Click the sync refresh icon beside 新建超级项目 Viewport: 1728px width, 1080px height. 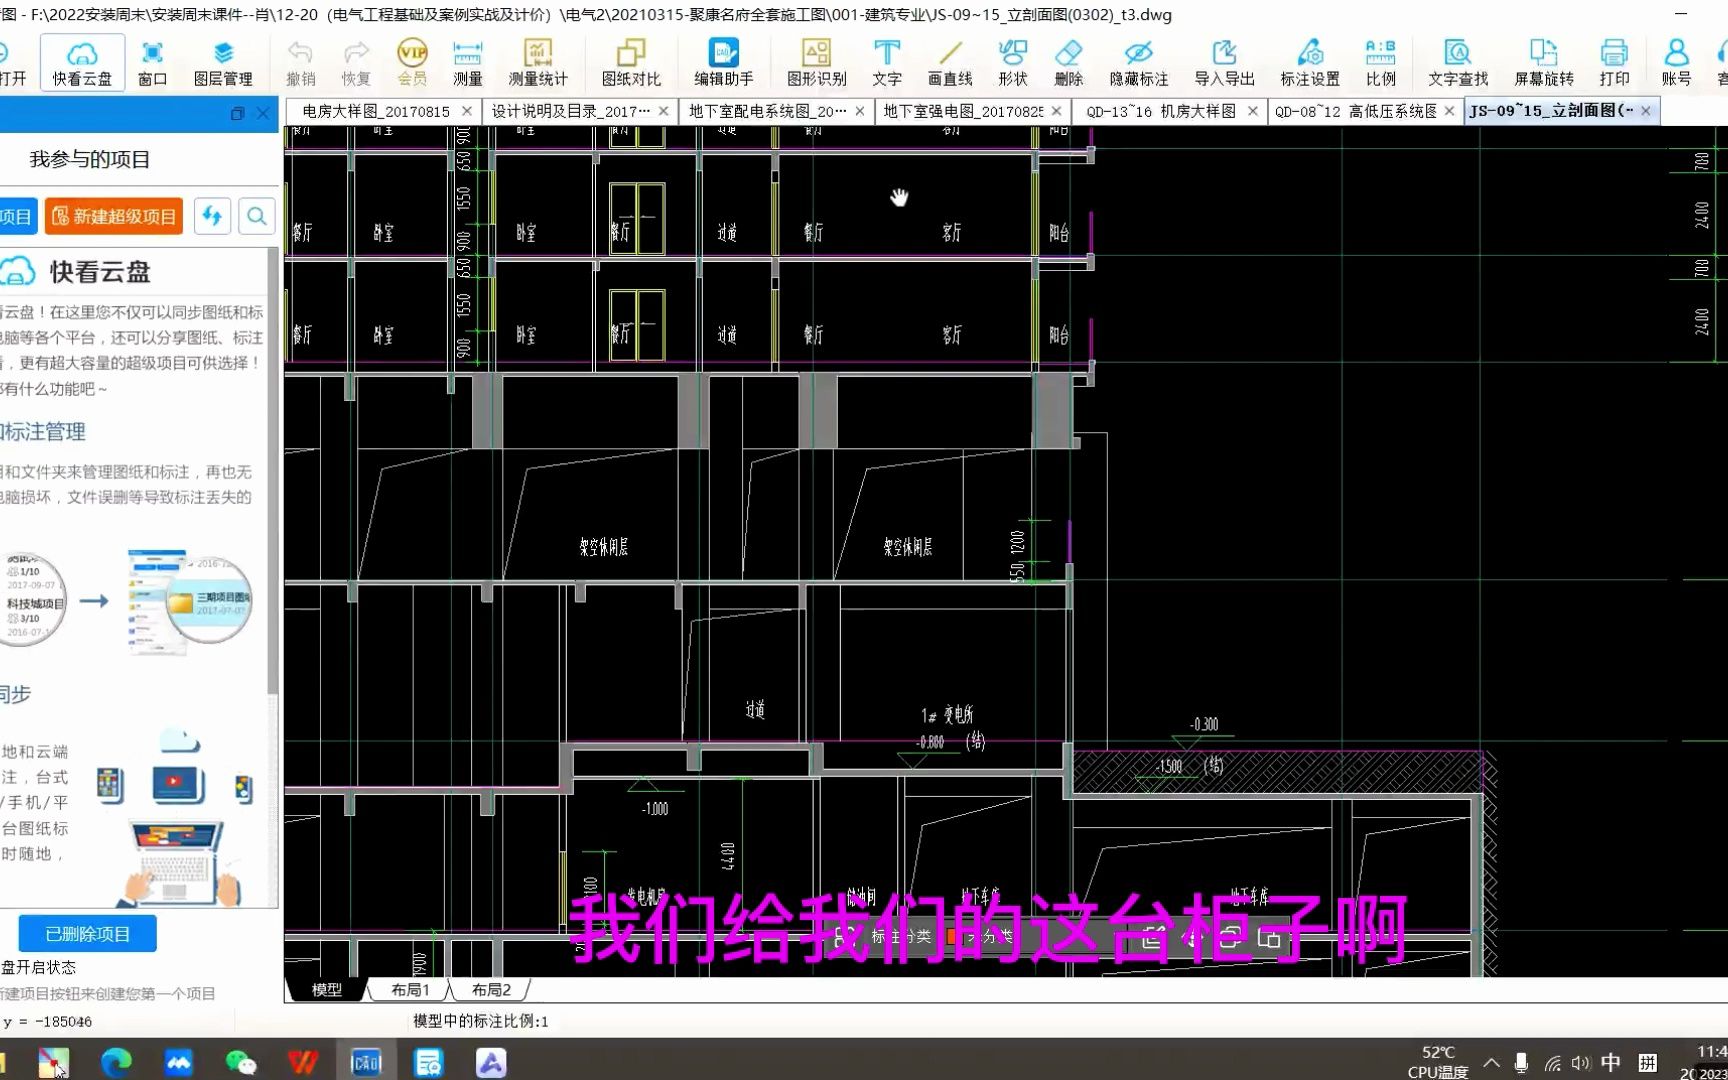(x=212, y=216)
